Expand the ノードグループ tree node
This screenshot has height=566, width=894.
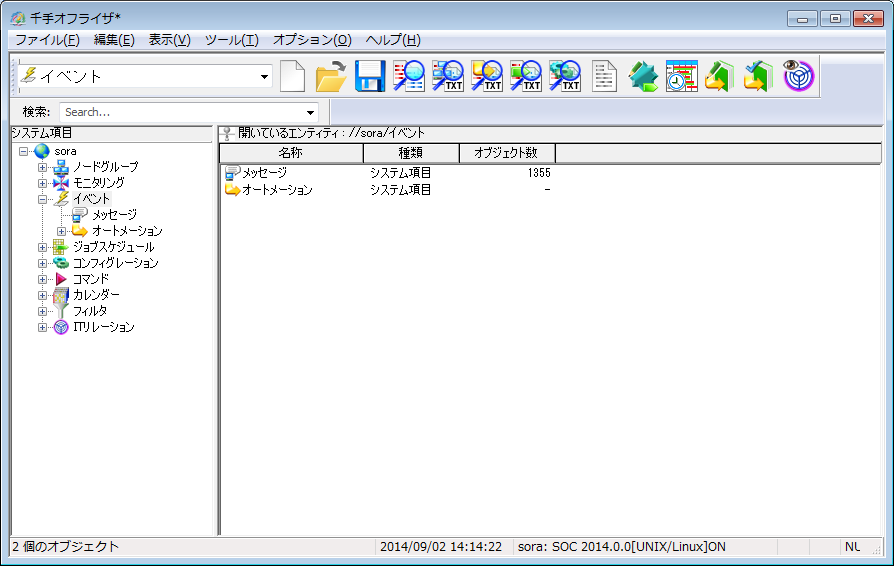tap(42, 168)
